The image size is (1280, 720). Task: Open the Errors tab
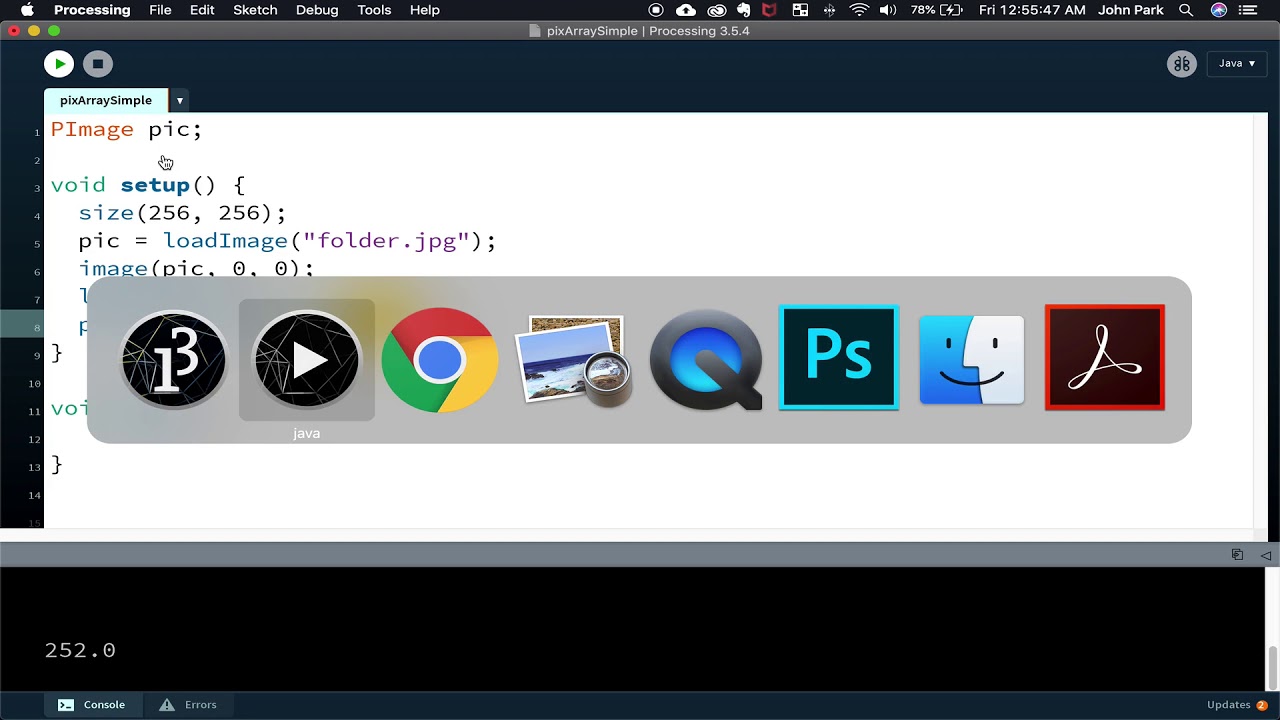pos(188,705)
